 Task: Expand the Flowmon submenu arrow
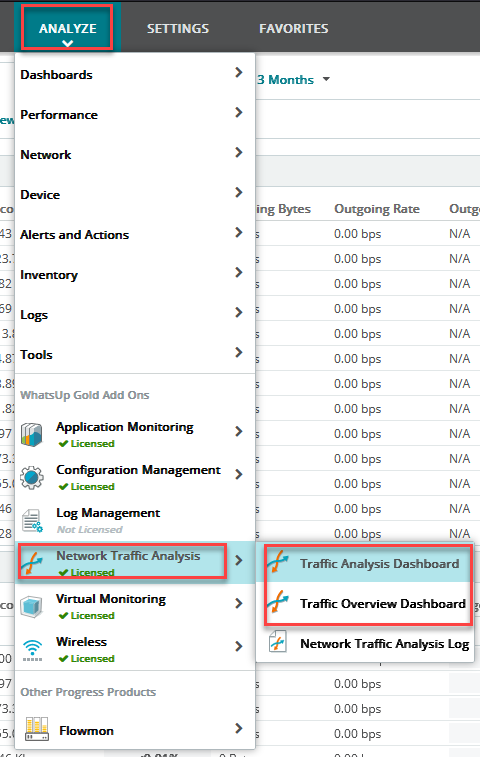(239, 729)
